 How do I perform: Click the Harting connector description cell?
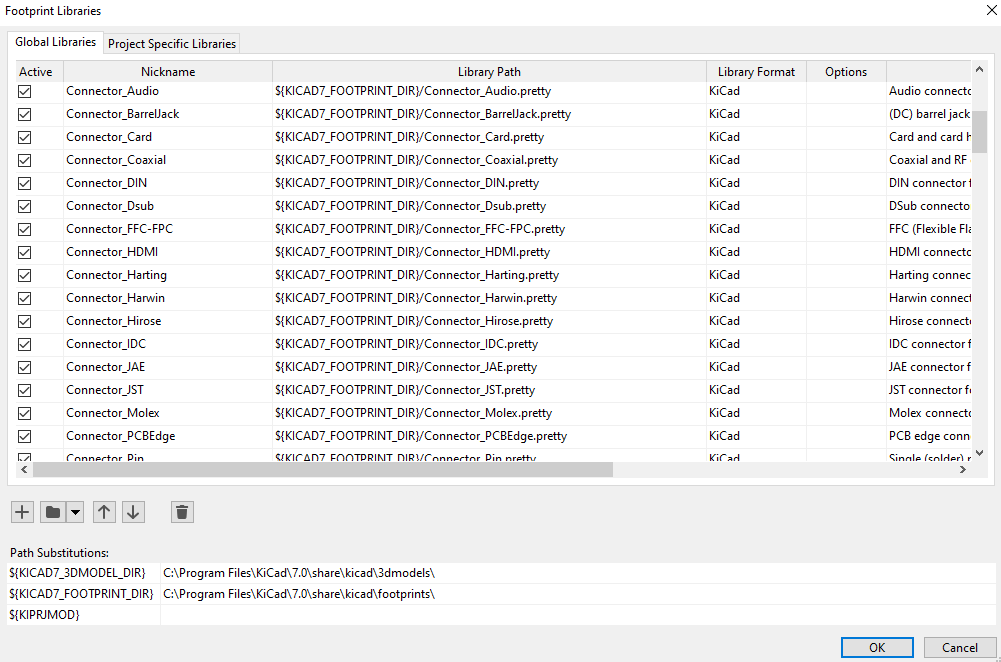point(929,275)
